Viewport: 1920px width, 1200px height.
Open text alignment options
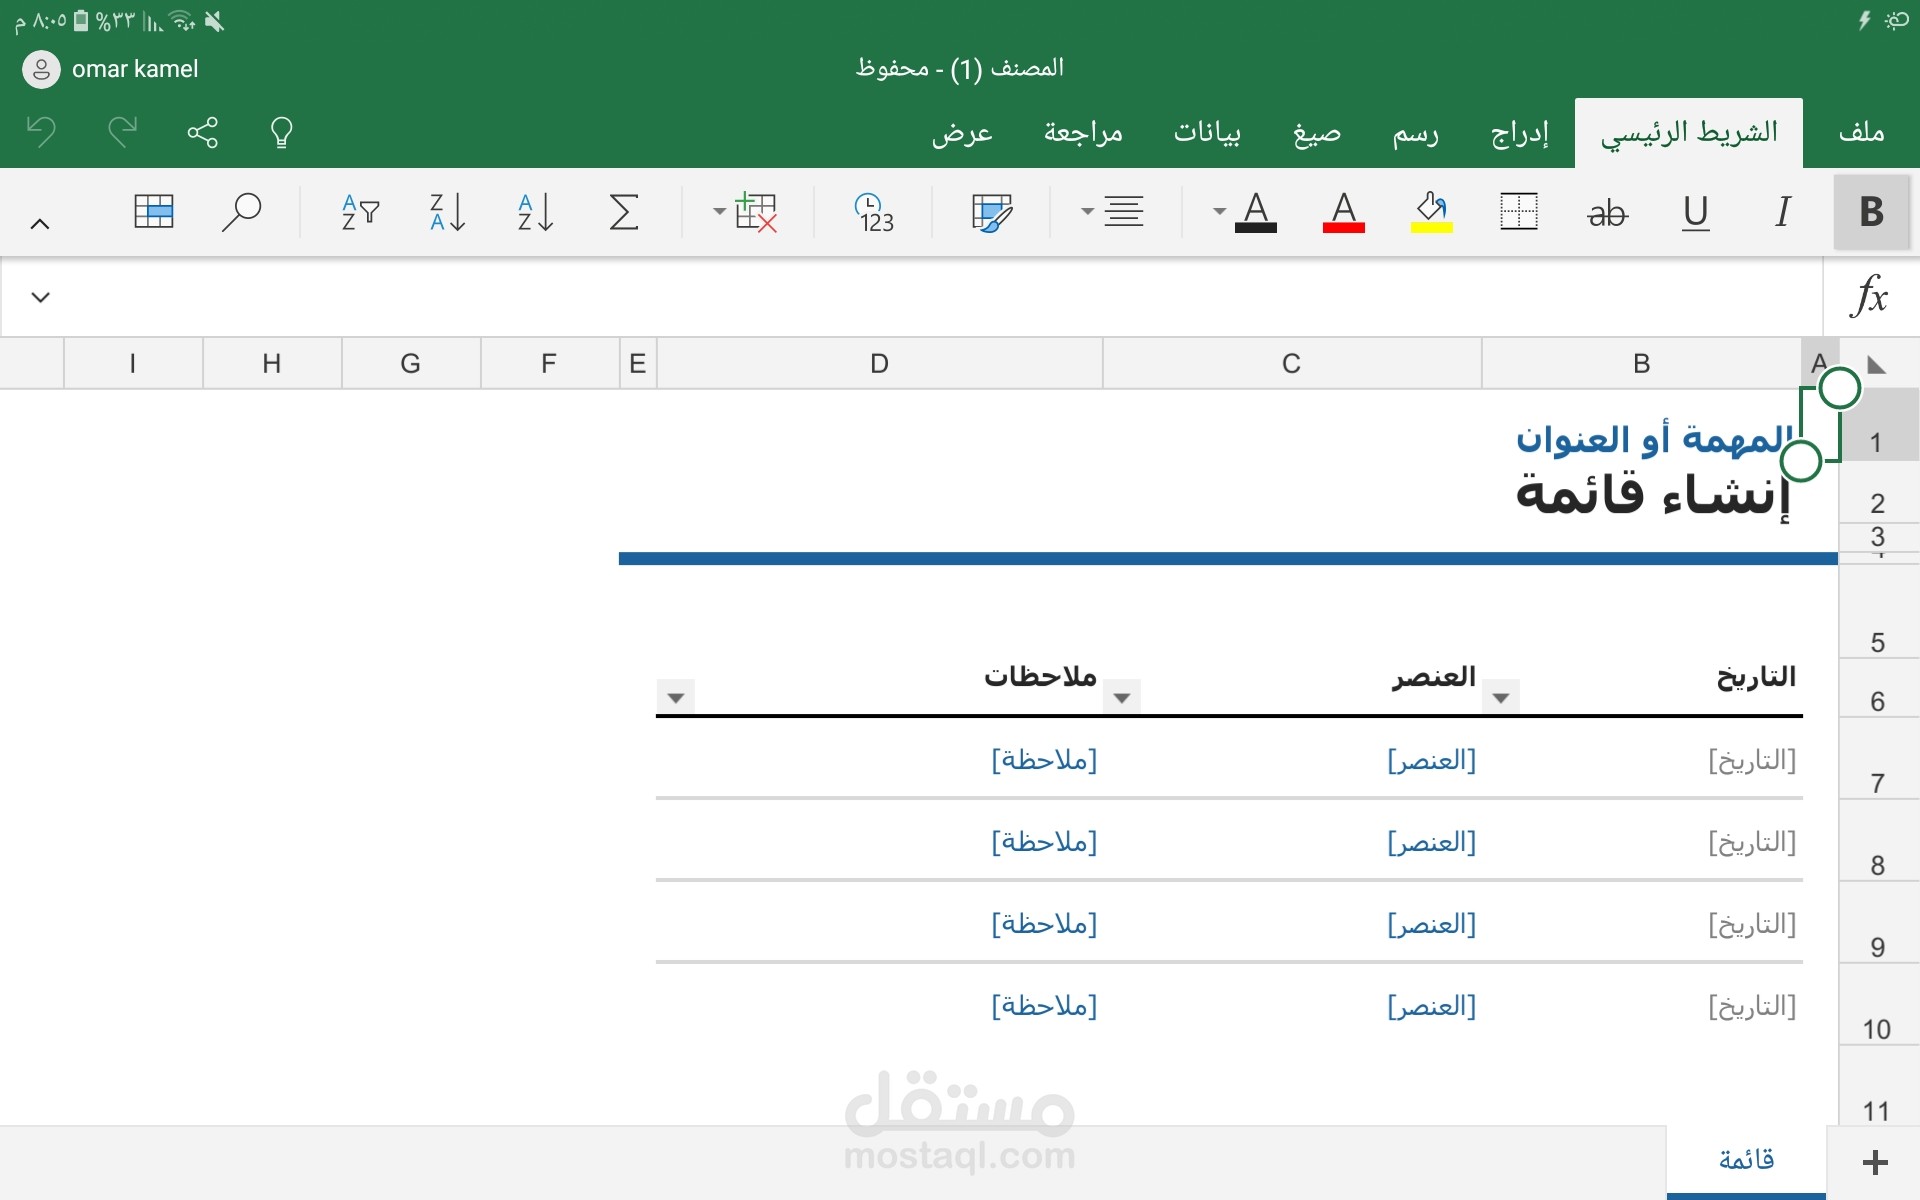coord(1124,212)
